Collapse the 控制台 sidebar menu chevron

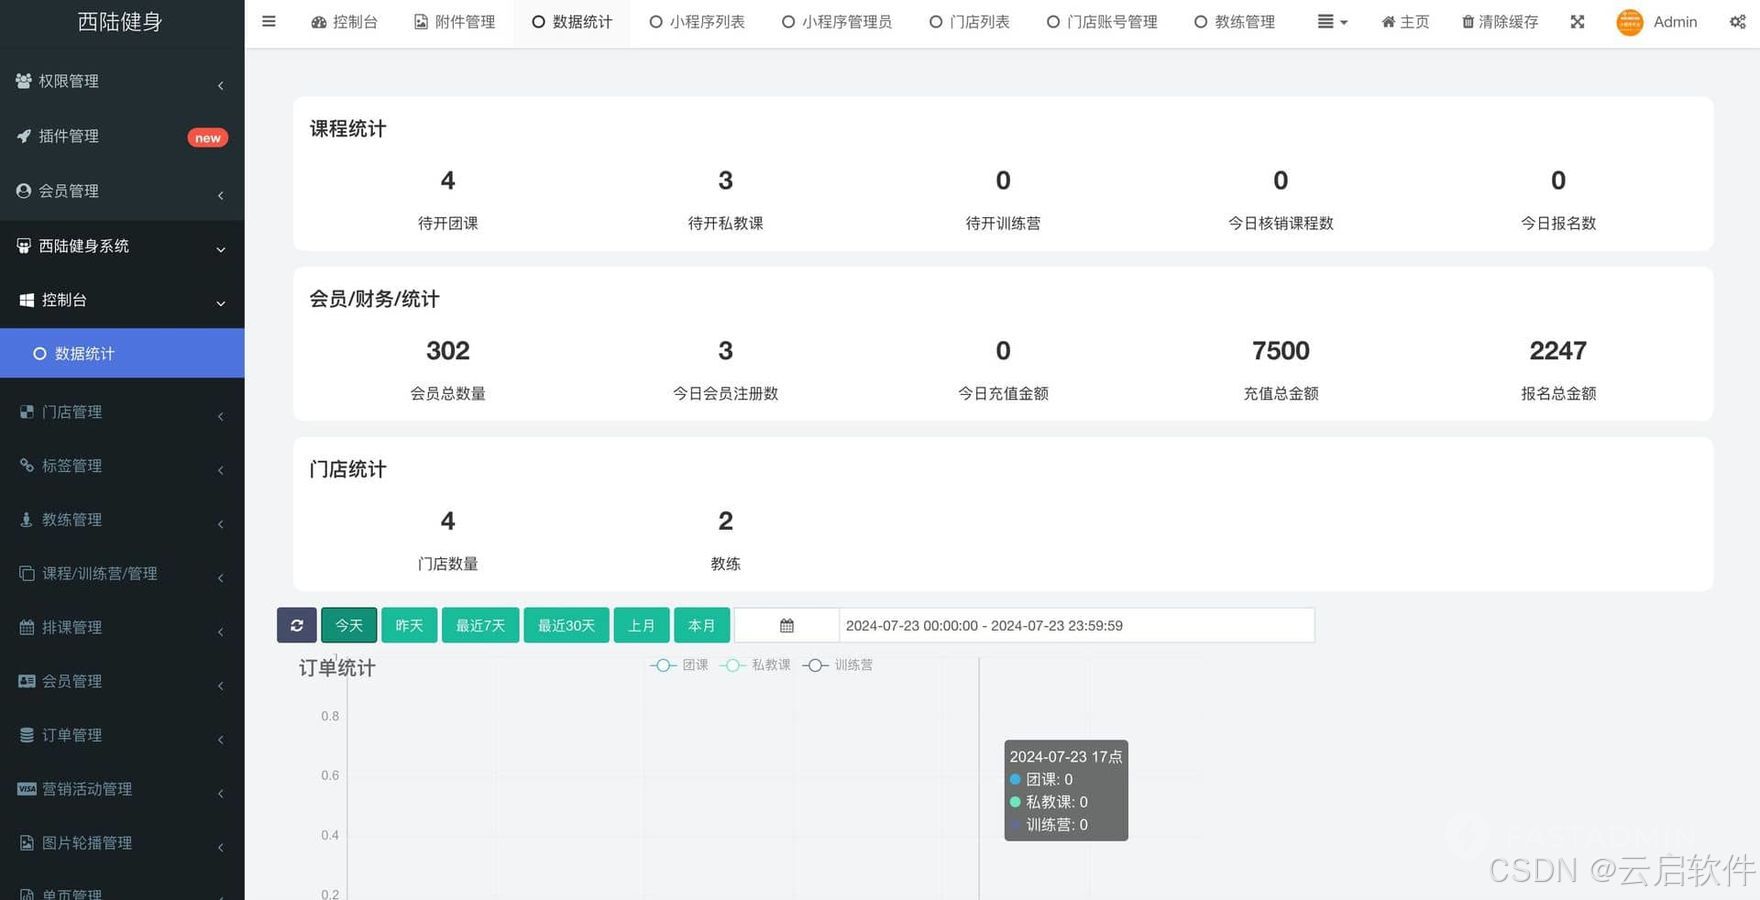click(x=221, y=303)
